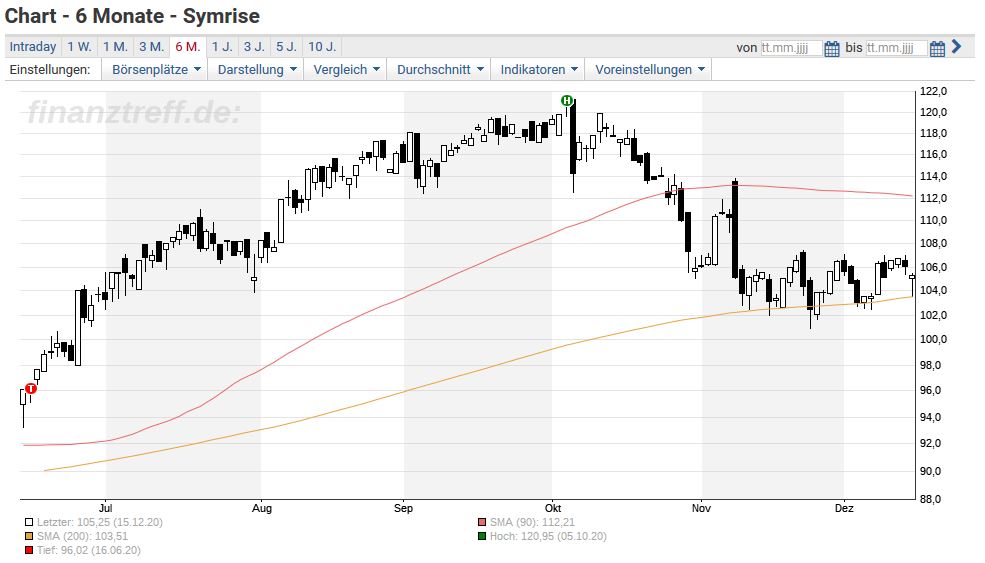Select the 10 J. timeframe tab
985x563 pixels.
pos(322,46)
